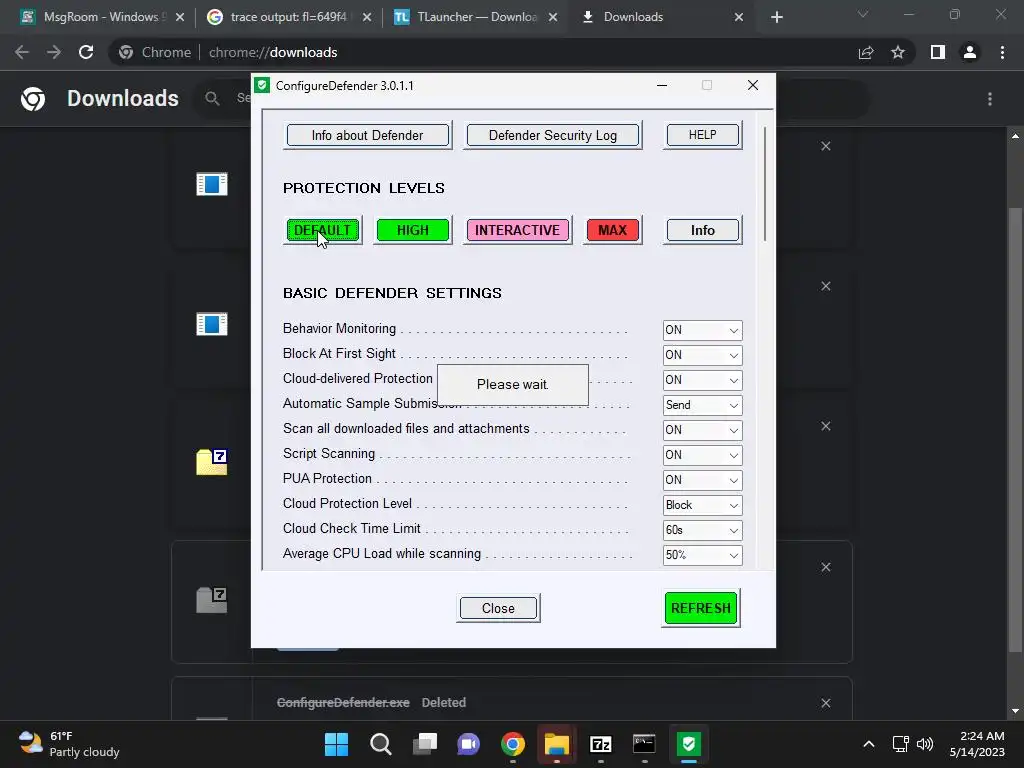Open Cloud-delivered Protection dropdown

click(x=702, y=380)
